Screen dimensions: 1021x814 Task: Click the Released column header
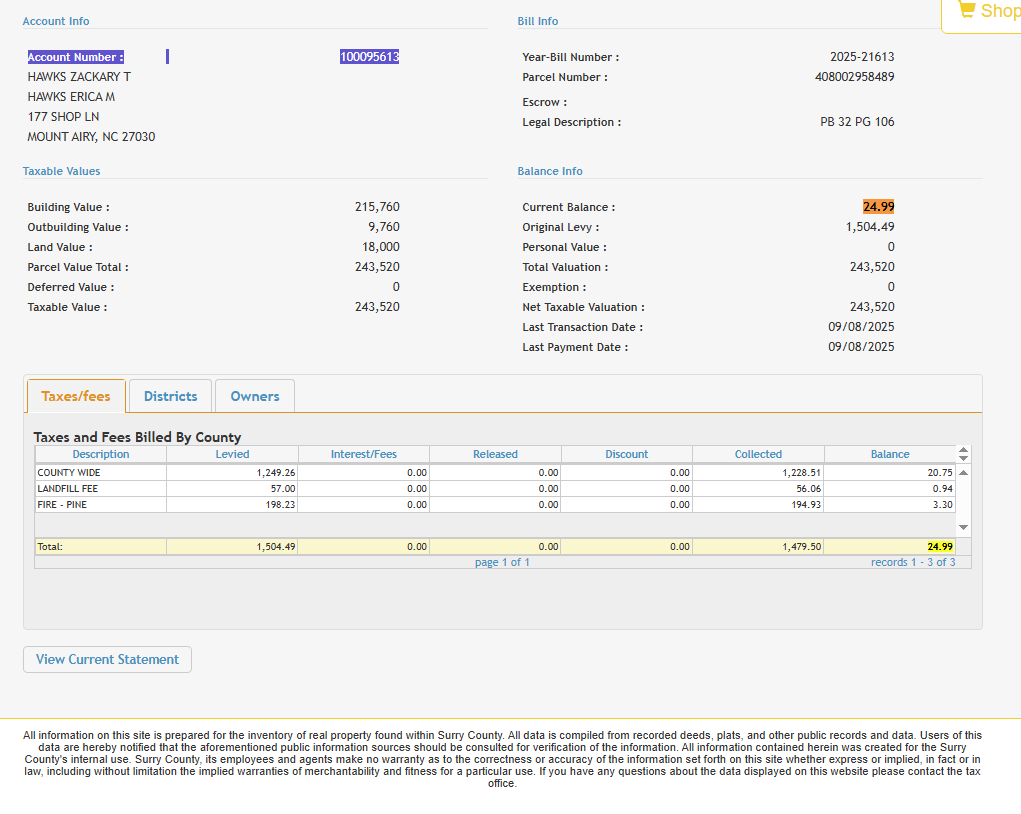tap(495, 454)
